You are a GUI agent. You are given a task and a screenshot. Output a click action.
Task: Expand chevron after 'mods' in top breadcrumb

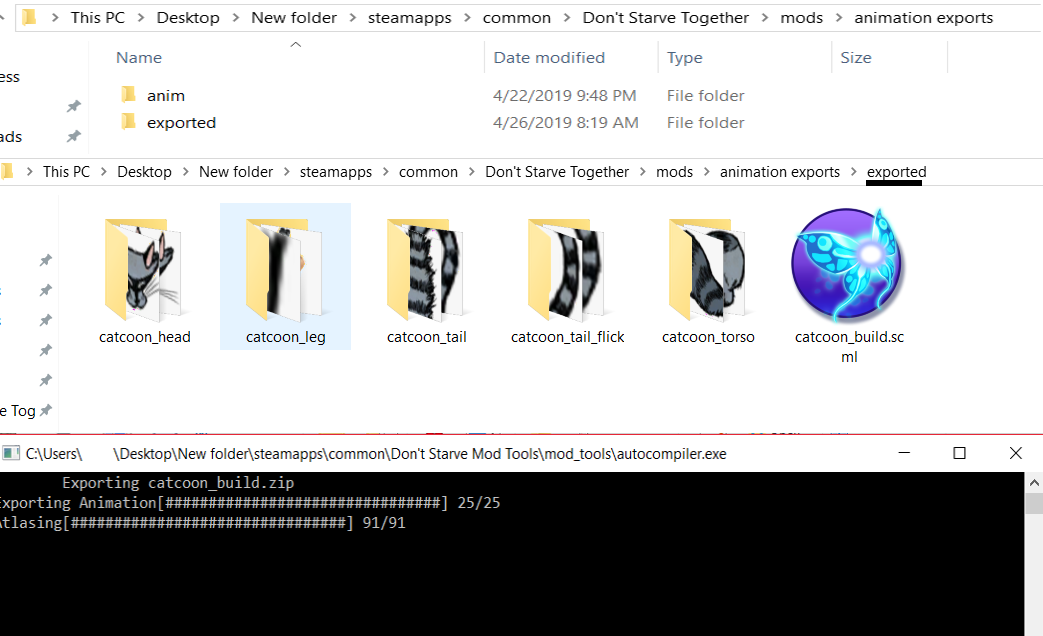click(x=839, y=18)
